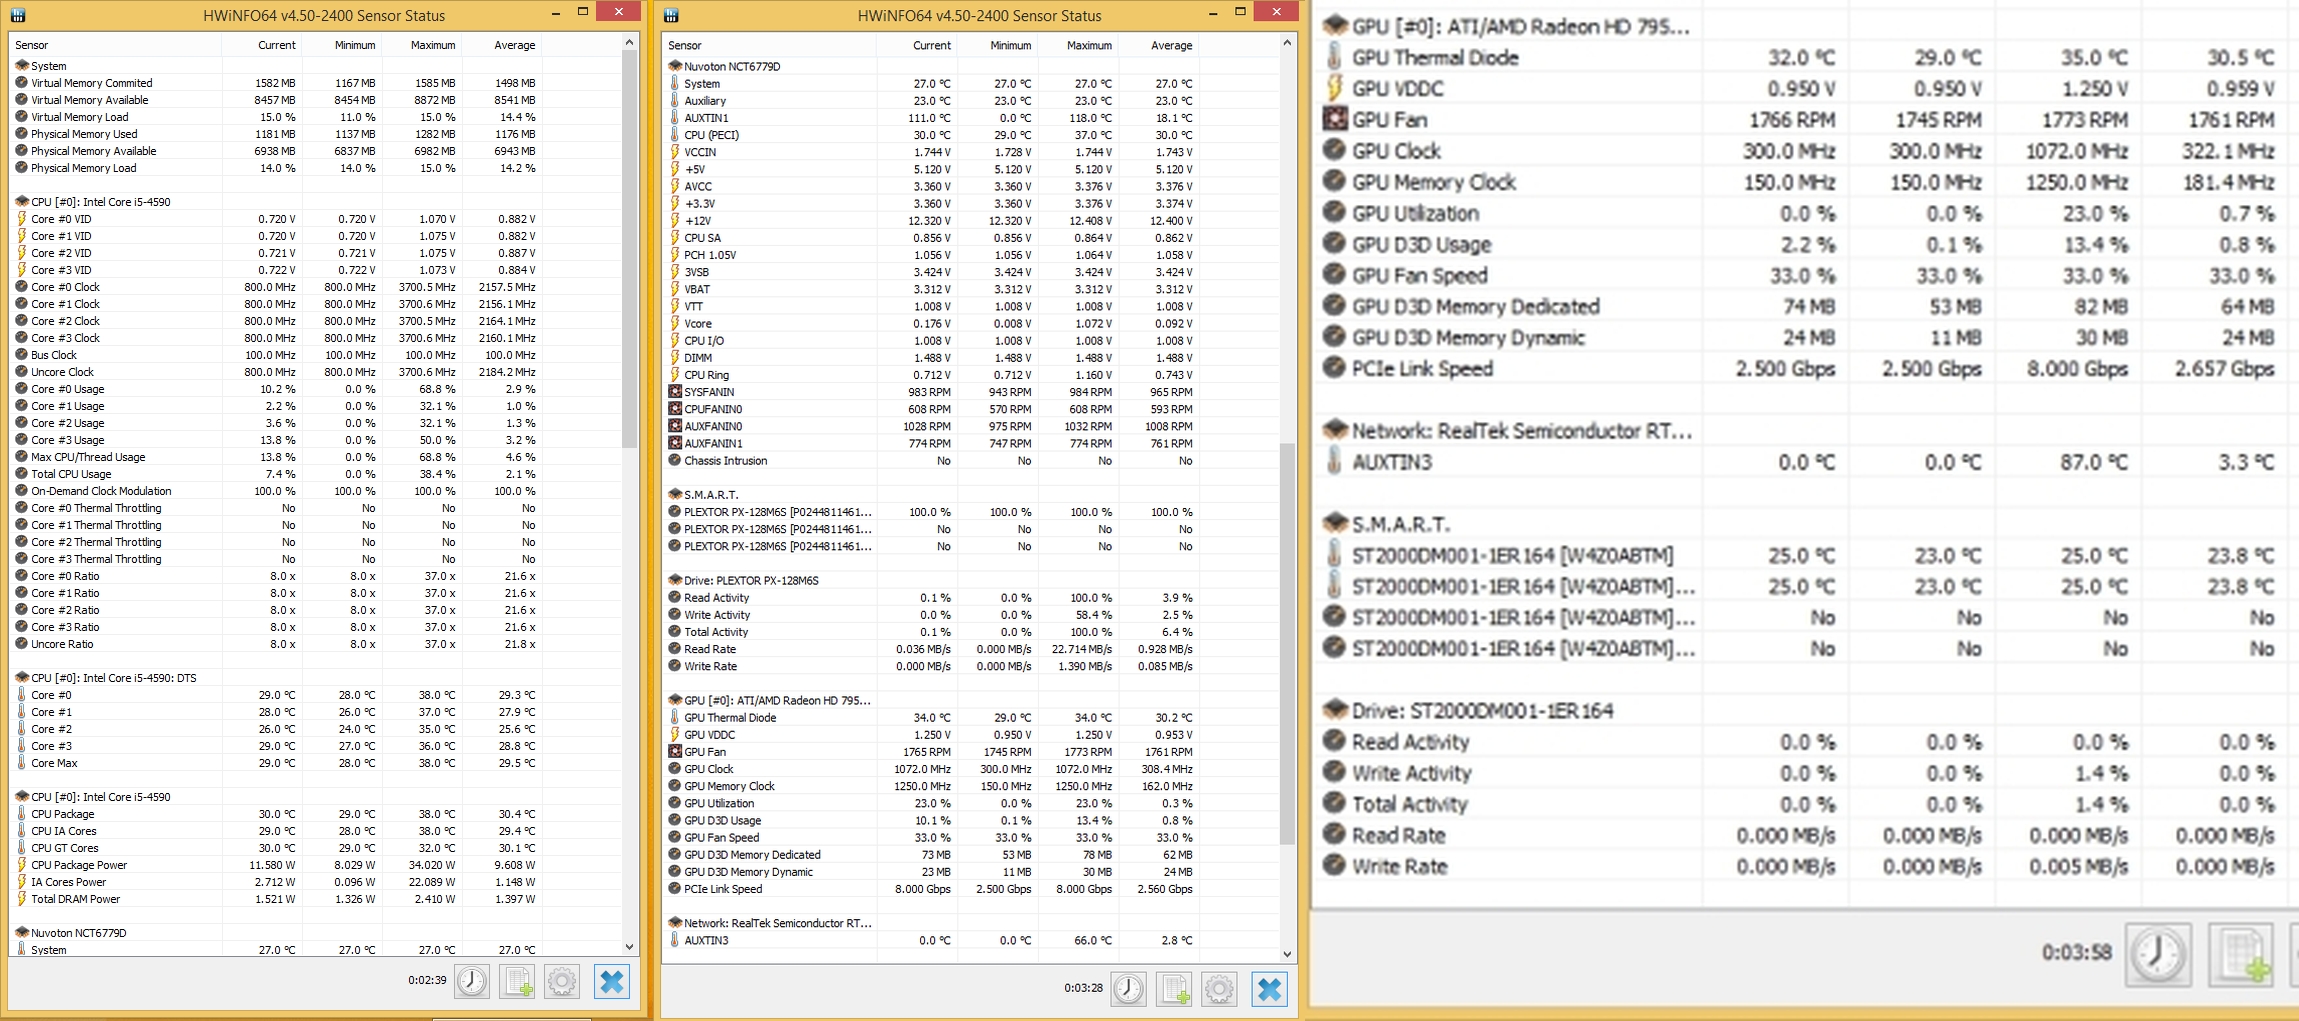Screen dimensions: 2299x1021
Task: Open settings gear in left HWiNFO window
Action: 562,982
